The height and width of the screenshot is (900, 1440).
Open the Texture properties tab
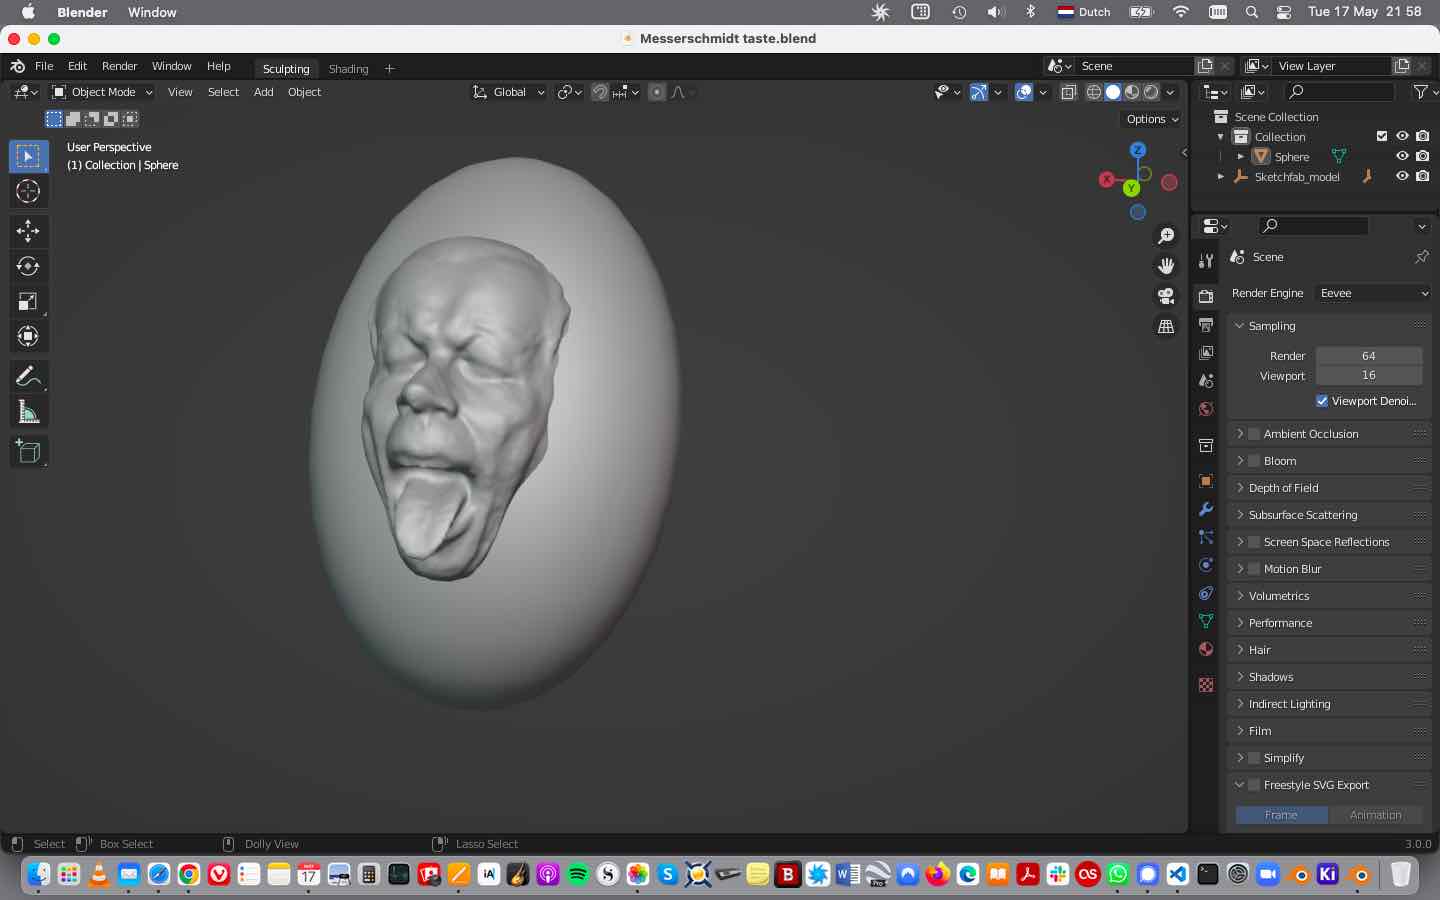1206,685
